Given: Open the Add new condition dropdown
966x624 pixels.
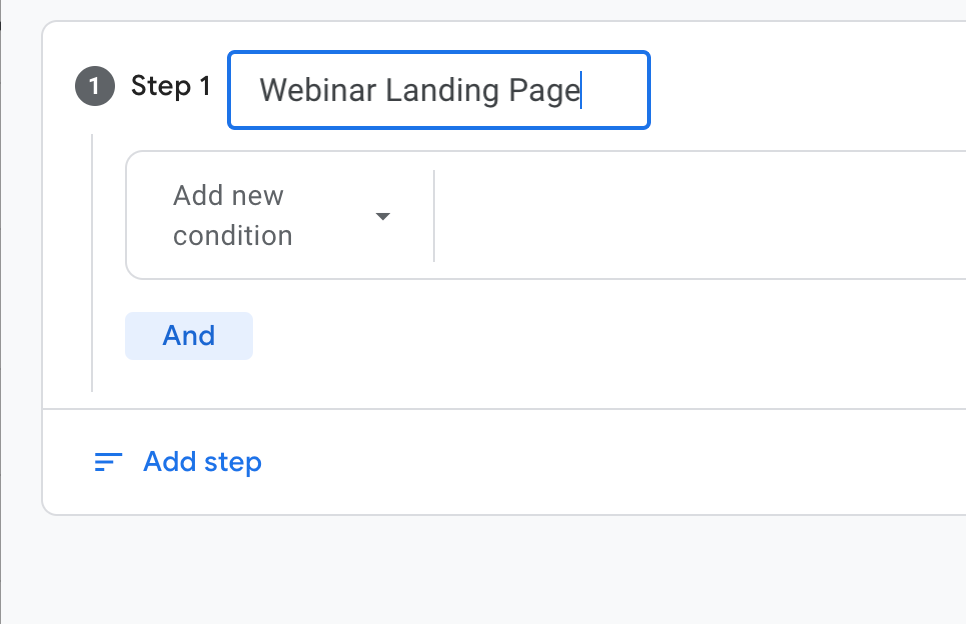Looking at the screenshot, I should tap(281, 216).
